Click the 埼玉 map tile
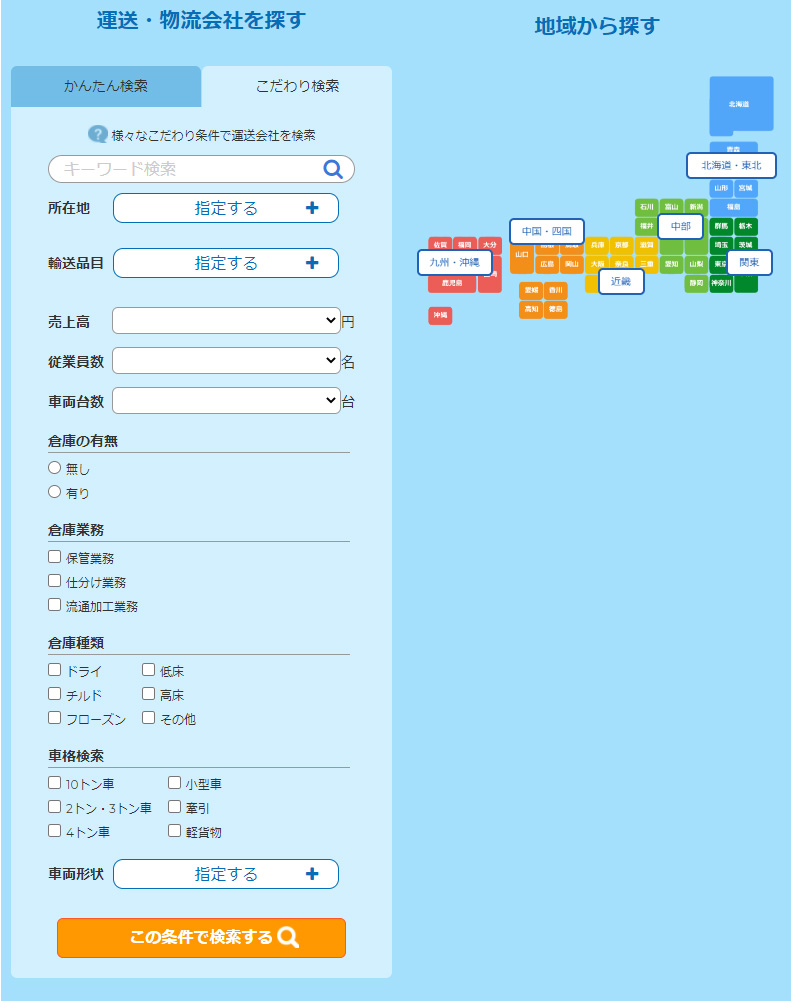The width and height of the screenshot is (791, 1001). [721, 245]
